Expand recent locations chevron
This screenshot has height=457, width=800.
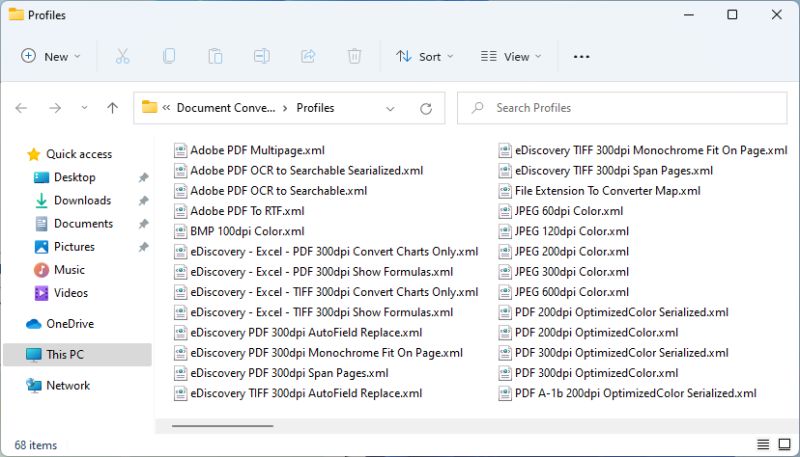point(84,108)
